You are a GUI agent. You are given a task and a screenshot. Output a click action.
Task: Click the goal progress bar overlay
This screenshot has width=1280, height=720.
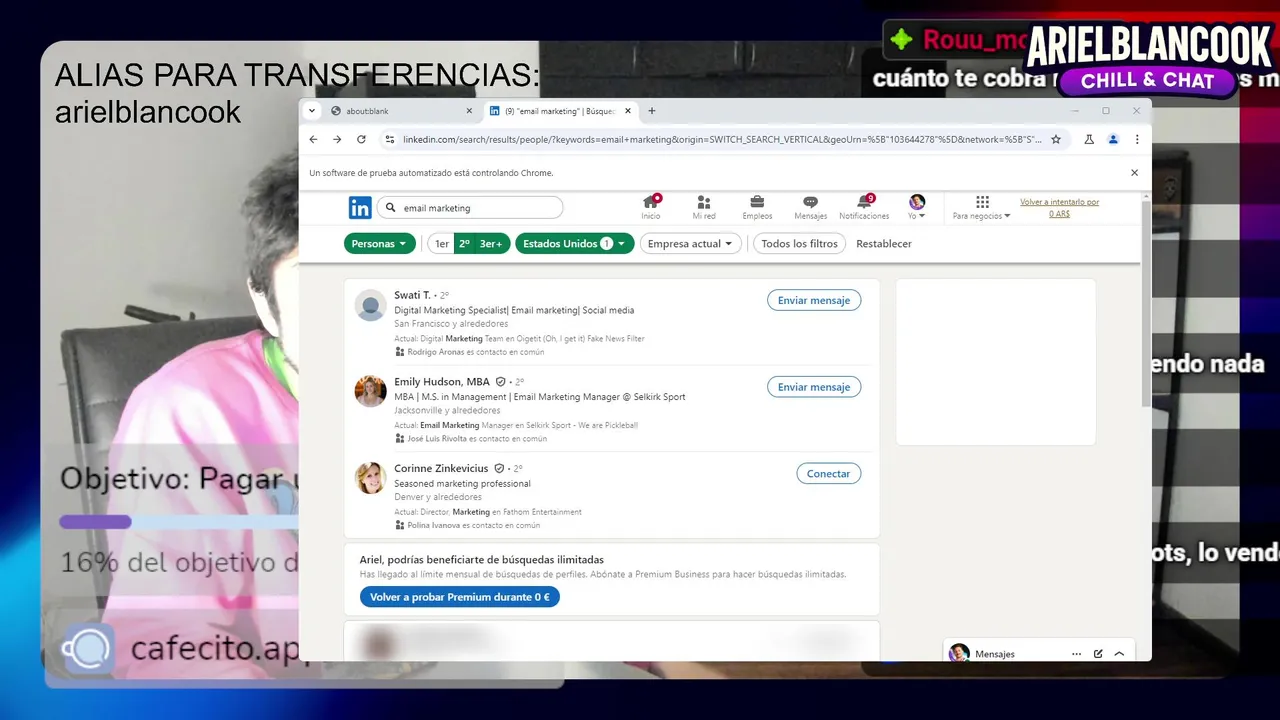pyautogui.click(x=179, y=521)
